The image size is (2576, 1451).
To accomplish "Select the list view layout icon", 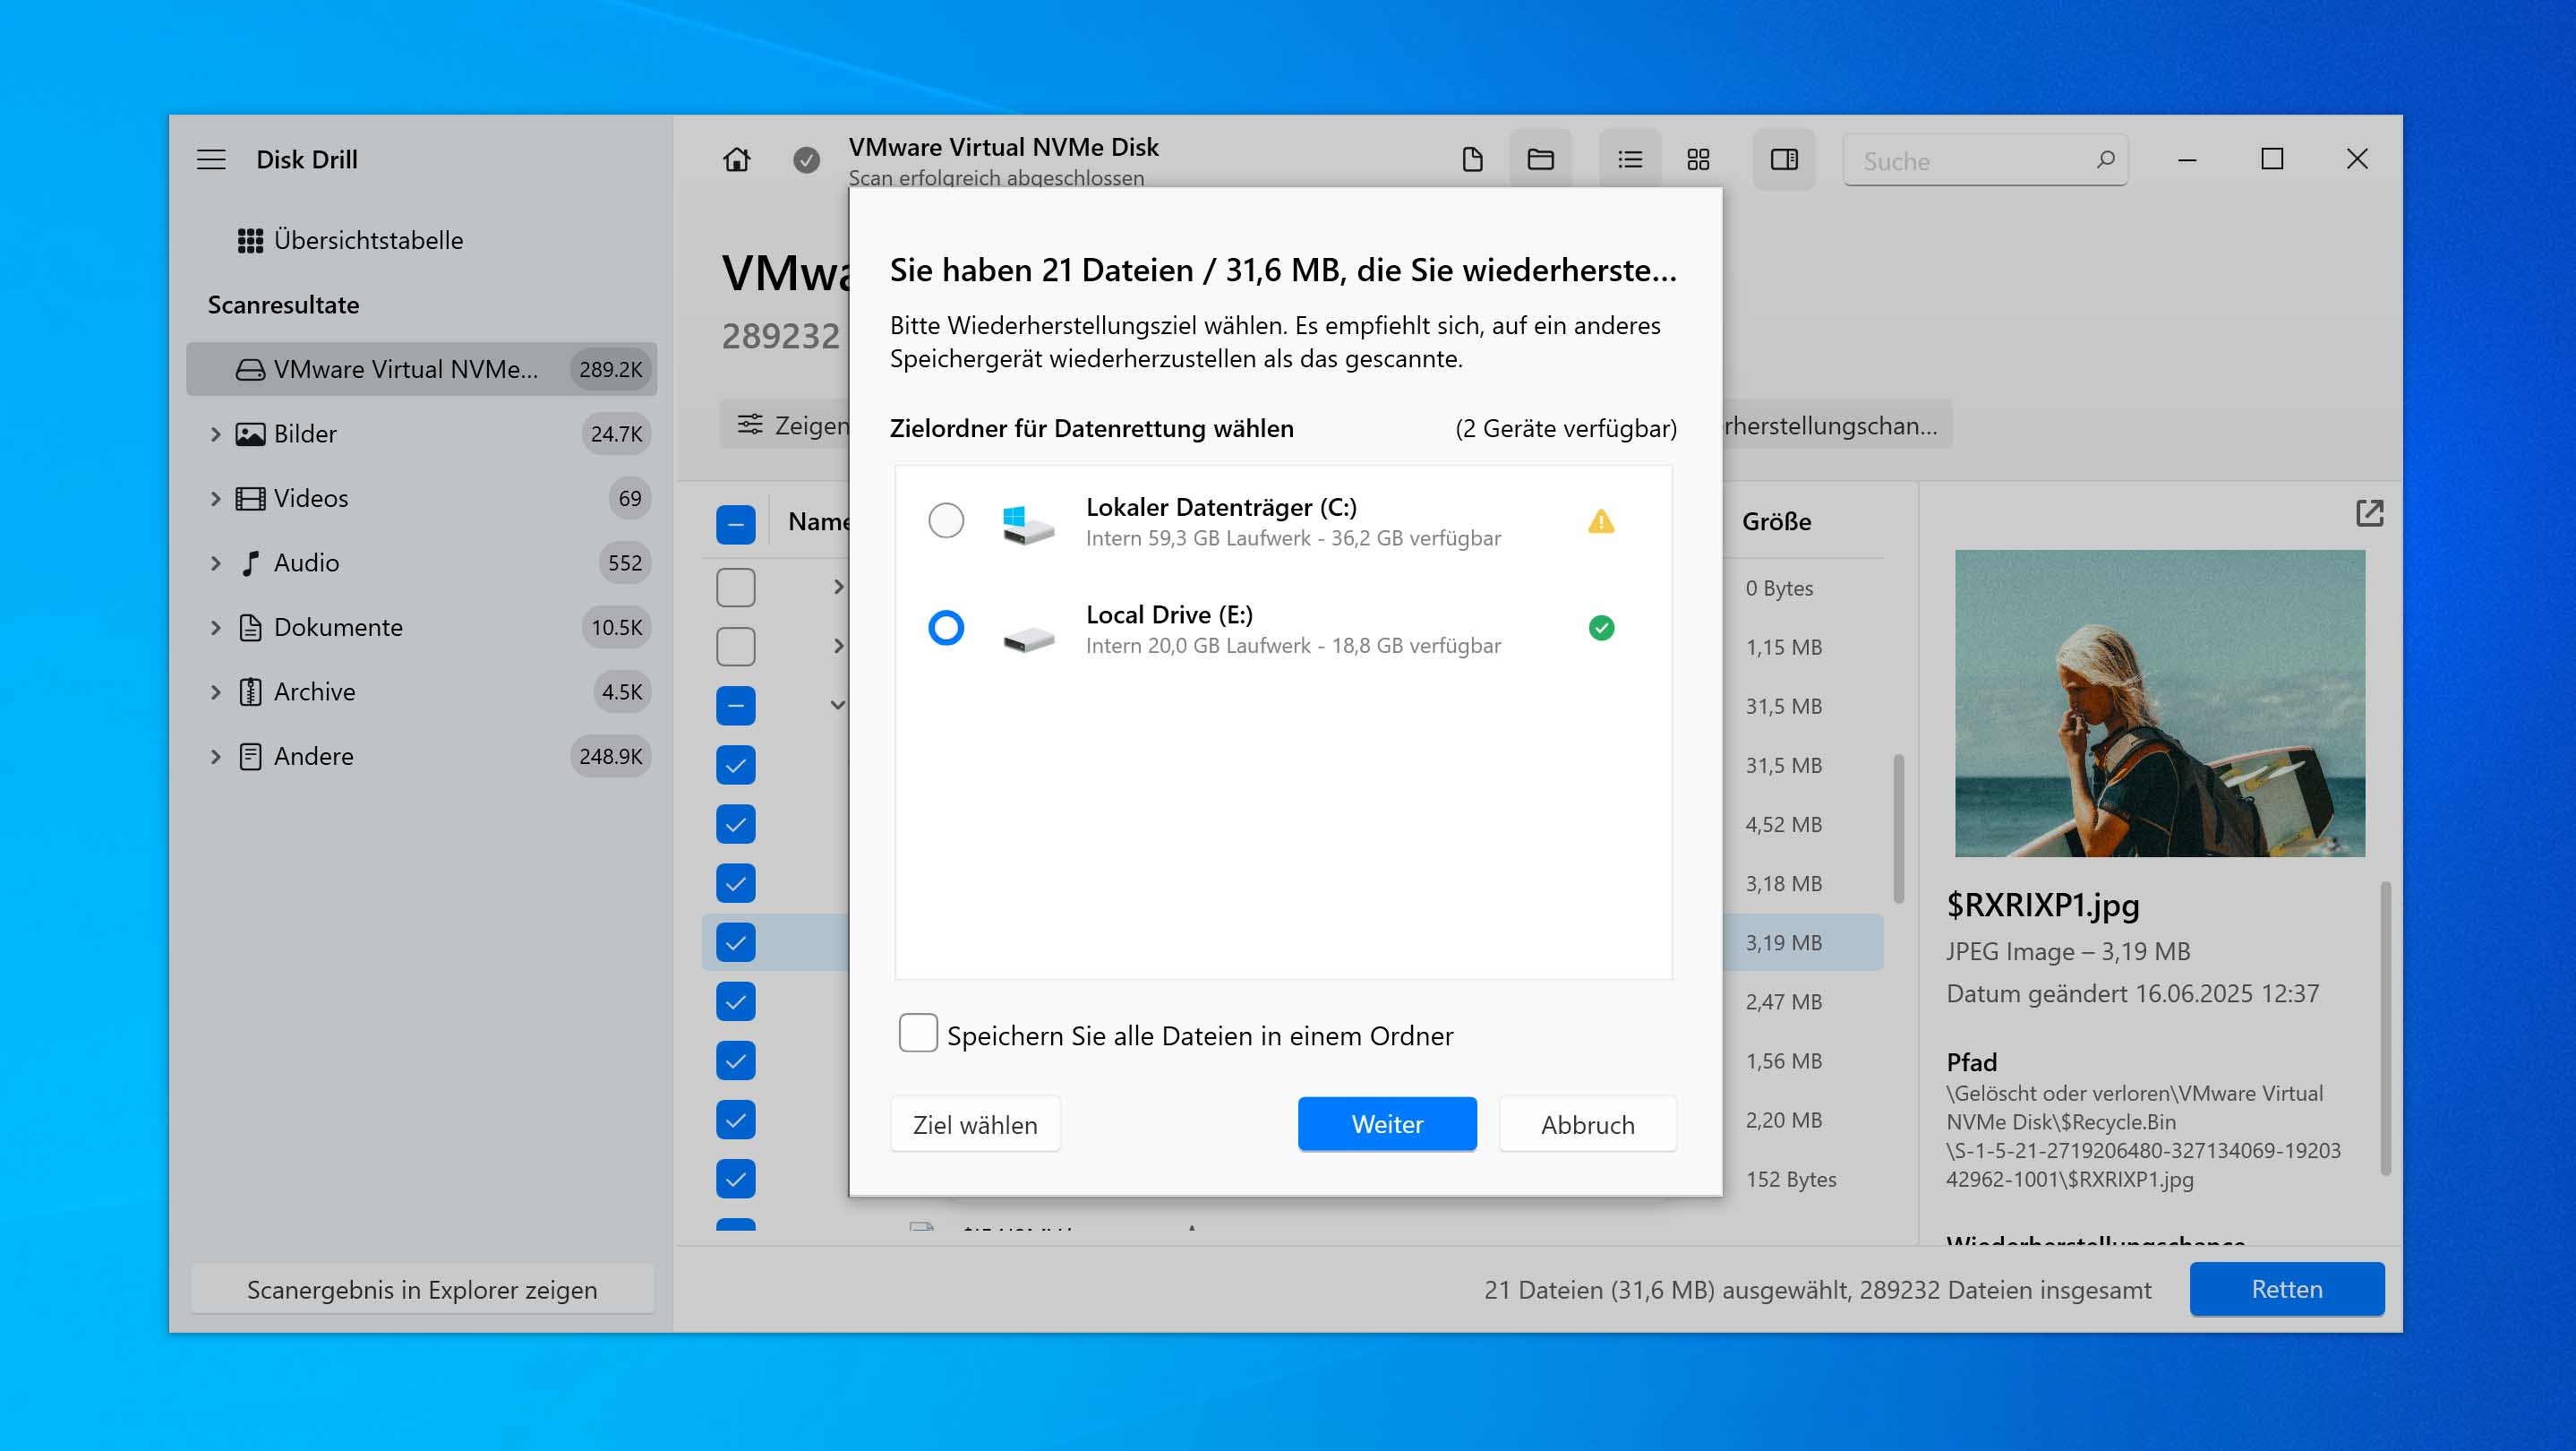I will pos(1630,159).
